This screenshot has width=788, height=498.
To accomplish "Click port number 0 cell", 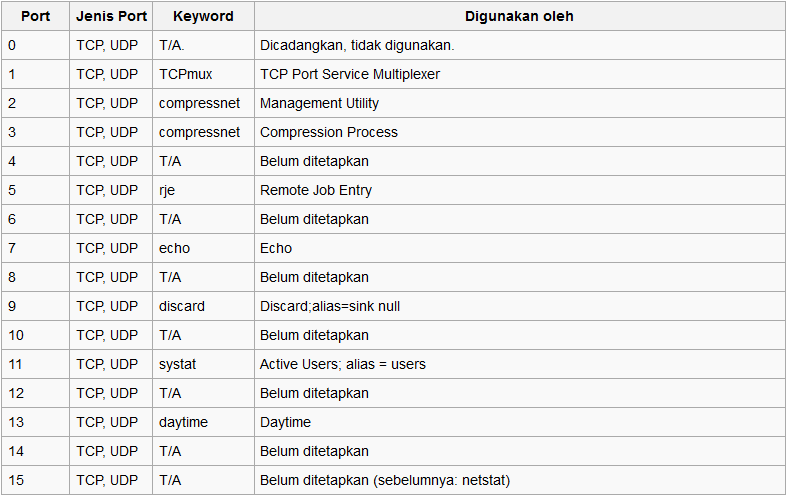I will (12, 45).
